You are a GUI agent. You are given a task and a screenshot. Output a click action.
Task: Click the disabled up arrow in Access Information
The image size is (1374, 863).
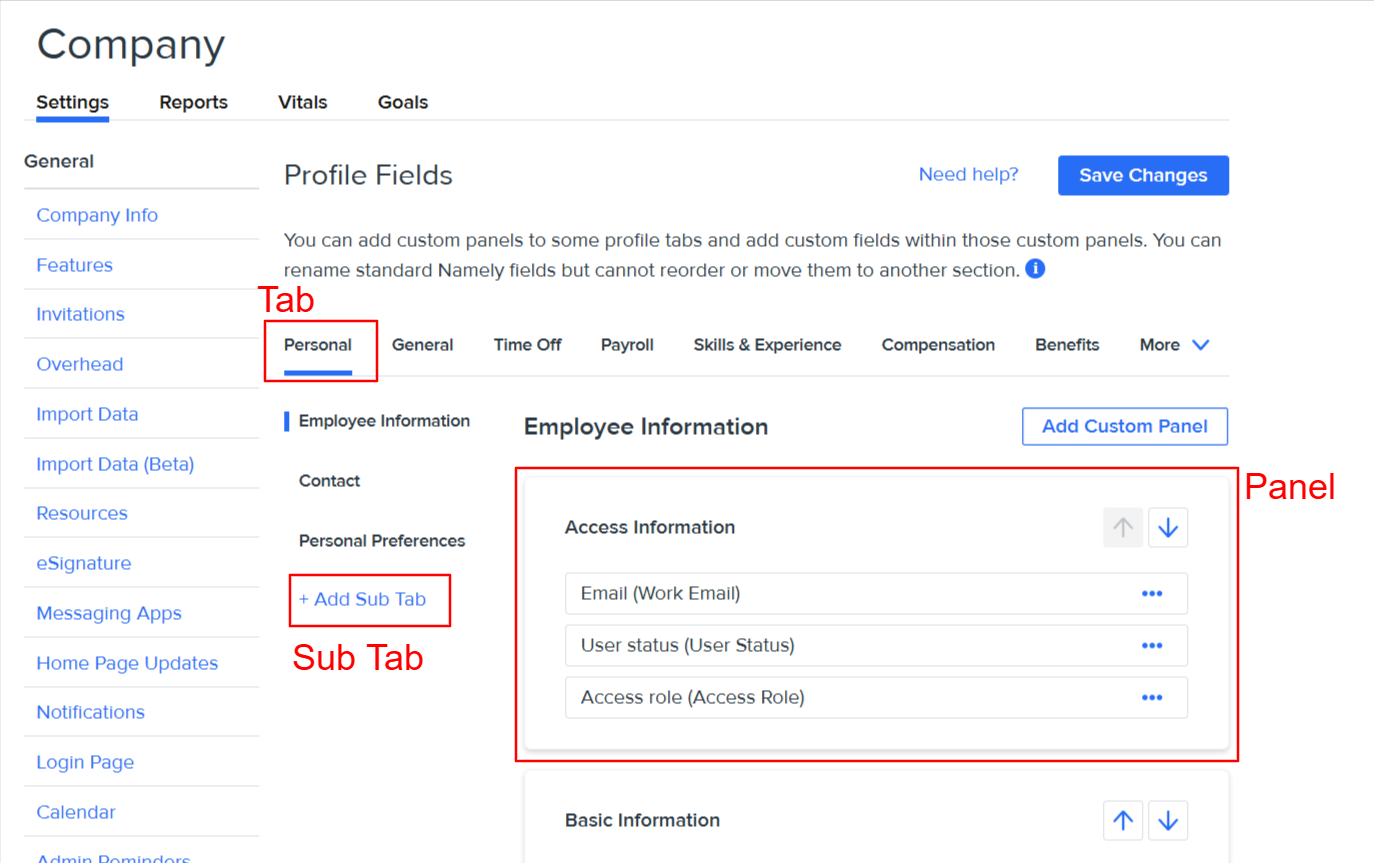(x=1123, y=527)
